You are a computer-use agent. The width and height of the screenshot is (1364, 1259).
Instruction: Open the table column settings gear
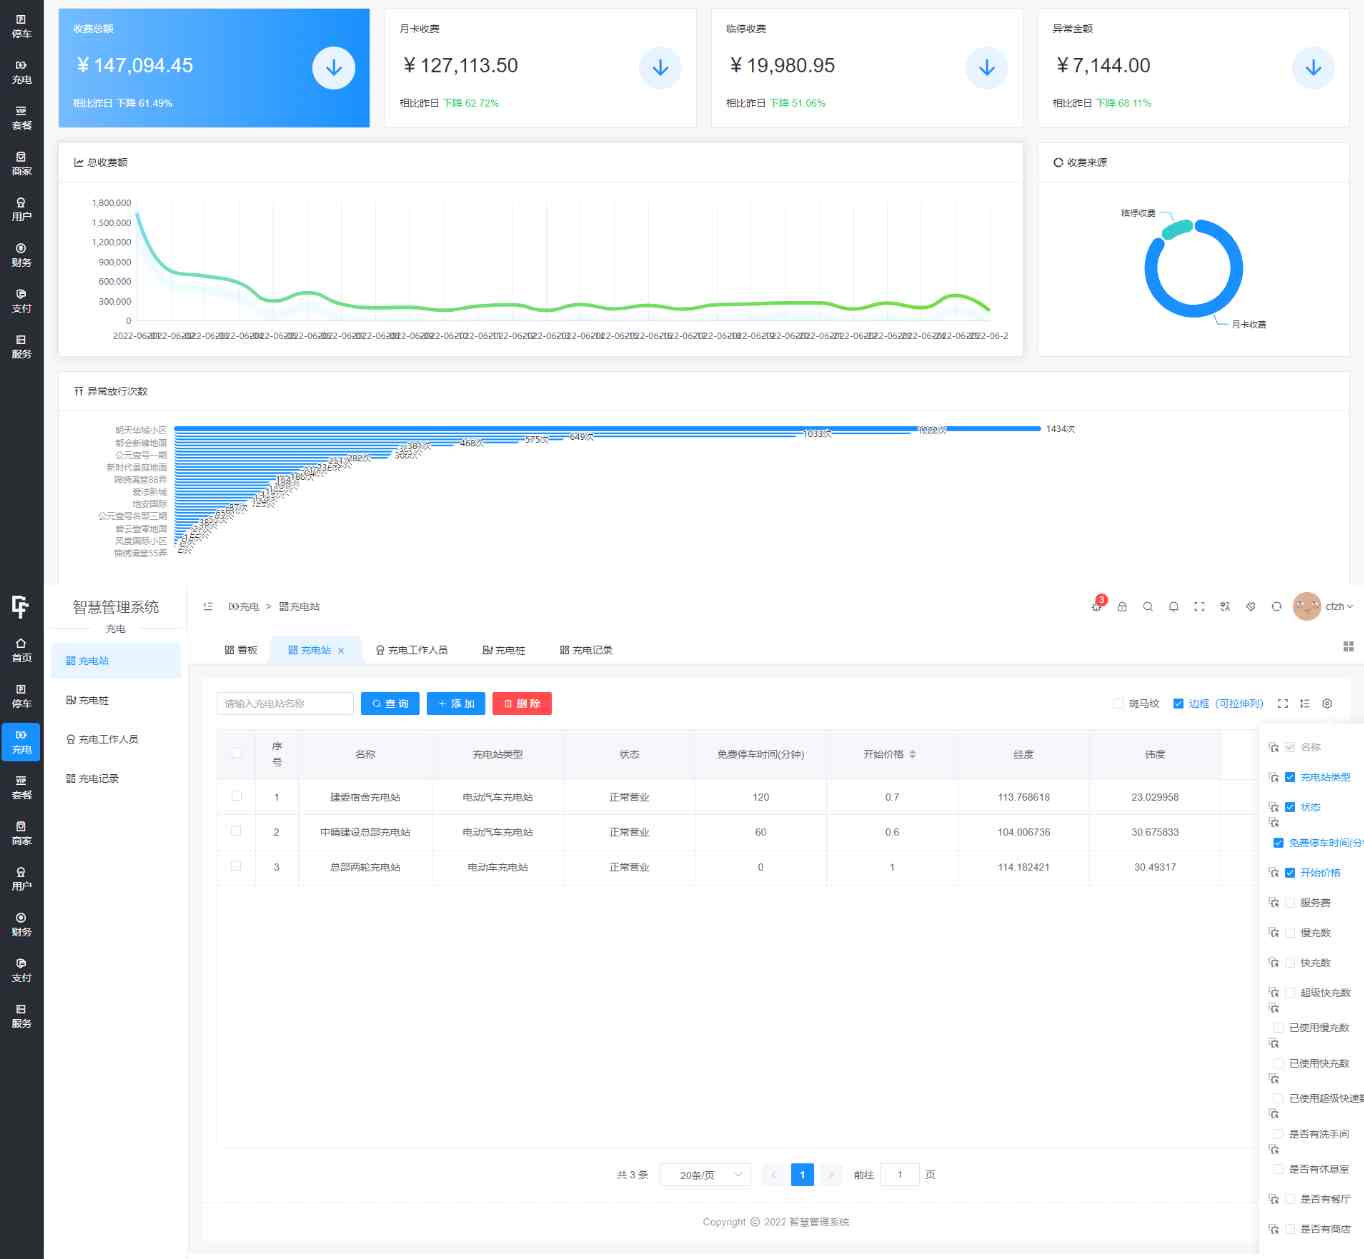(x=1327, y=704)
